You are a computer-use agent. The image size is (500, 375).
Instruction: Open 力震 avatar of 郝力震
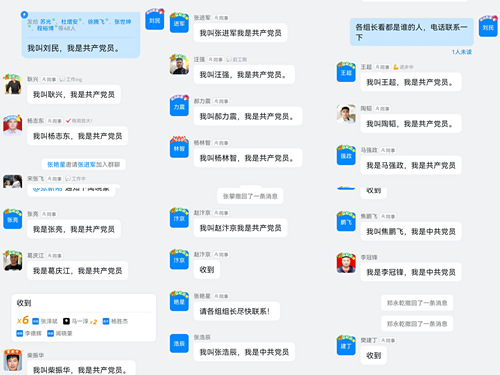pos(179,106)
